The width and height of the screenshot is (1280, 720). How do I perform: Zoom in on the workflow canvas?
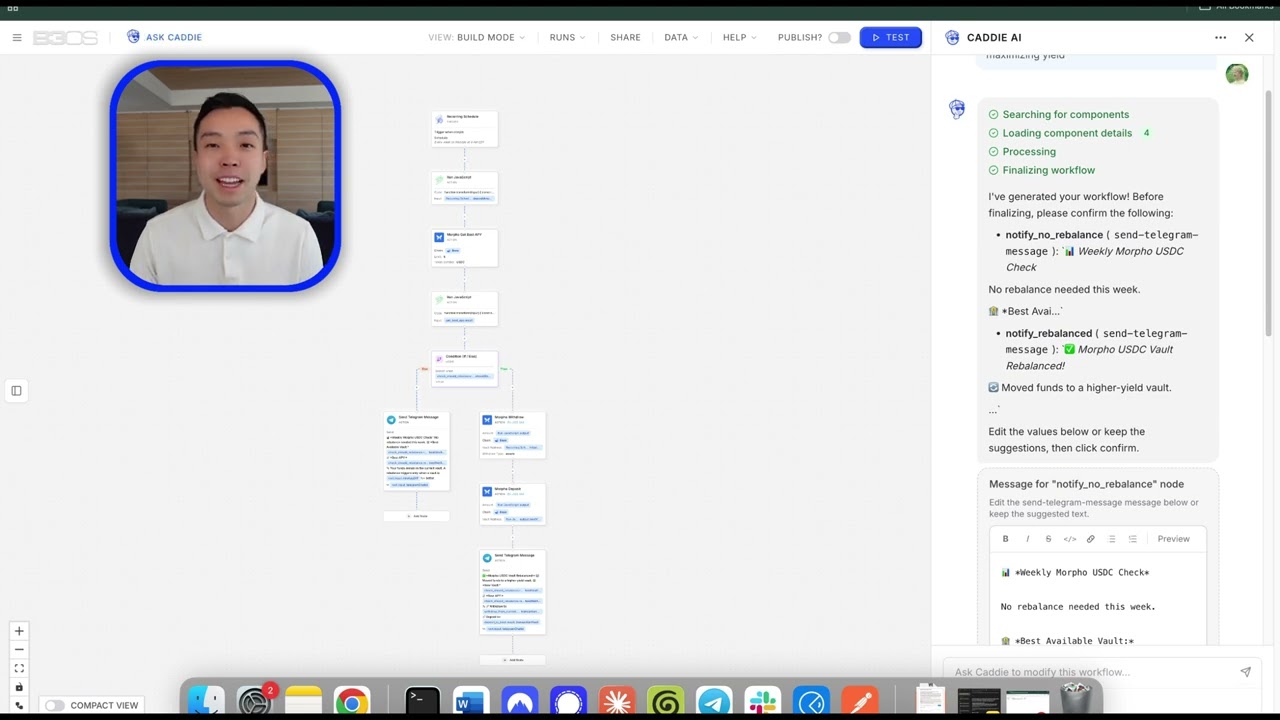[19, 631]
